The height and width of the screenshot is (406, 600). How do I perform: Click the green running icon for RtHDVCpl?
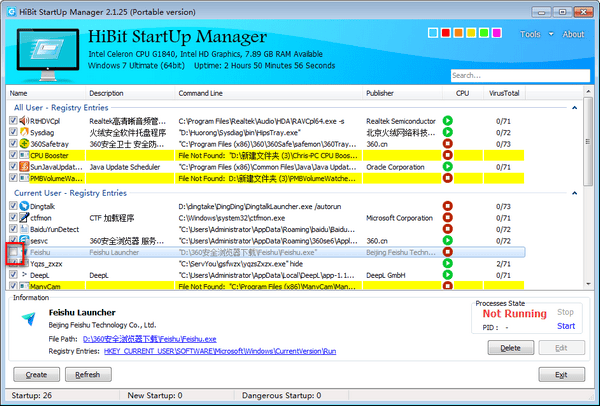click(x=461, y=120)
